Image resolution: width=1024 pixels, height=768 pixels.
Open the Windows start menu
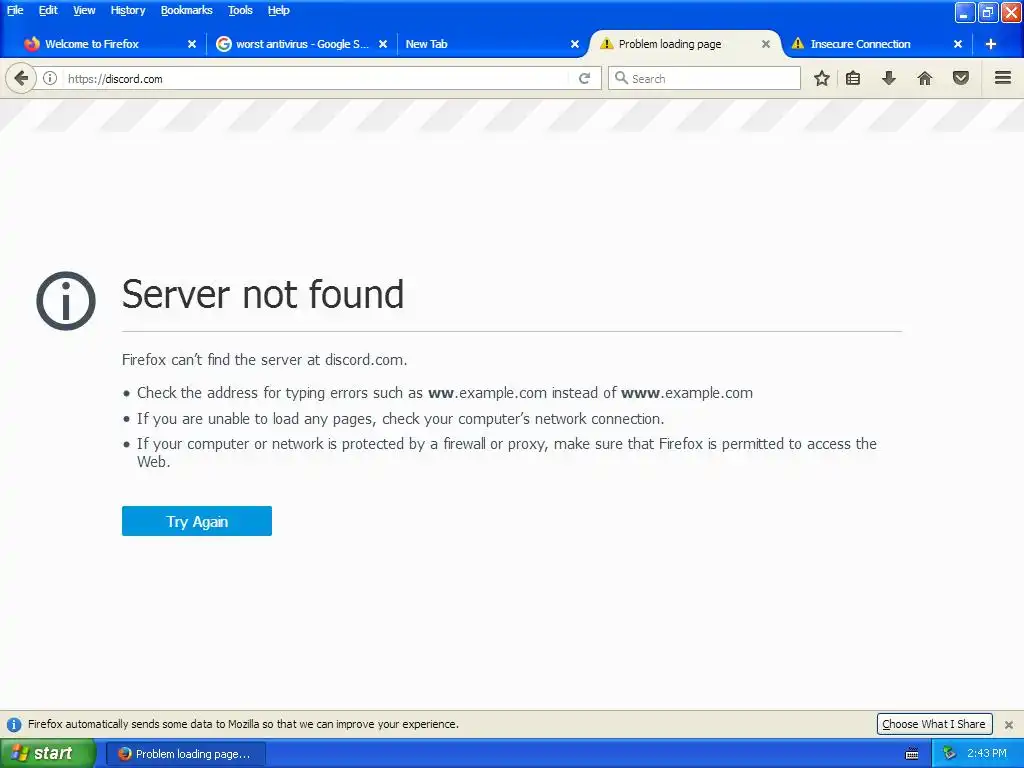pos(47,754)
